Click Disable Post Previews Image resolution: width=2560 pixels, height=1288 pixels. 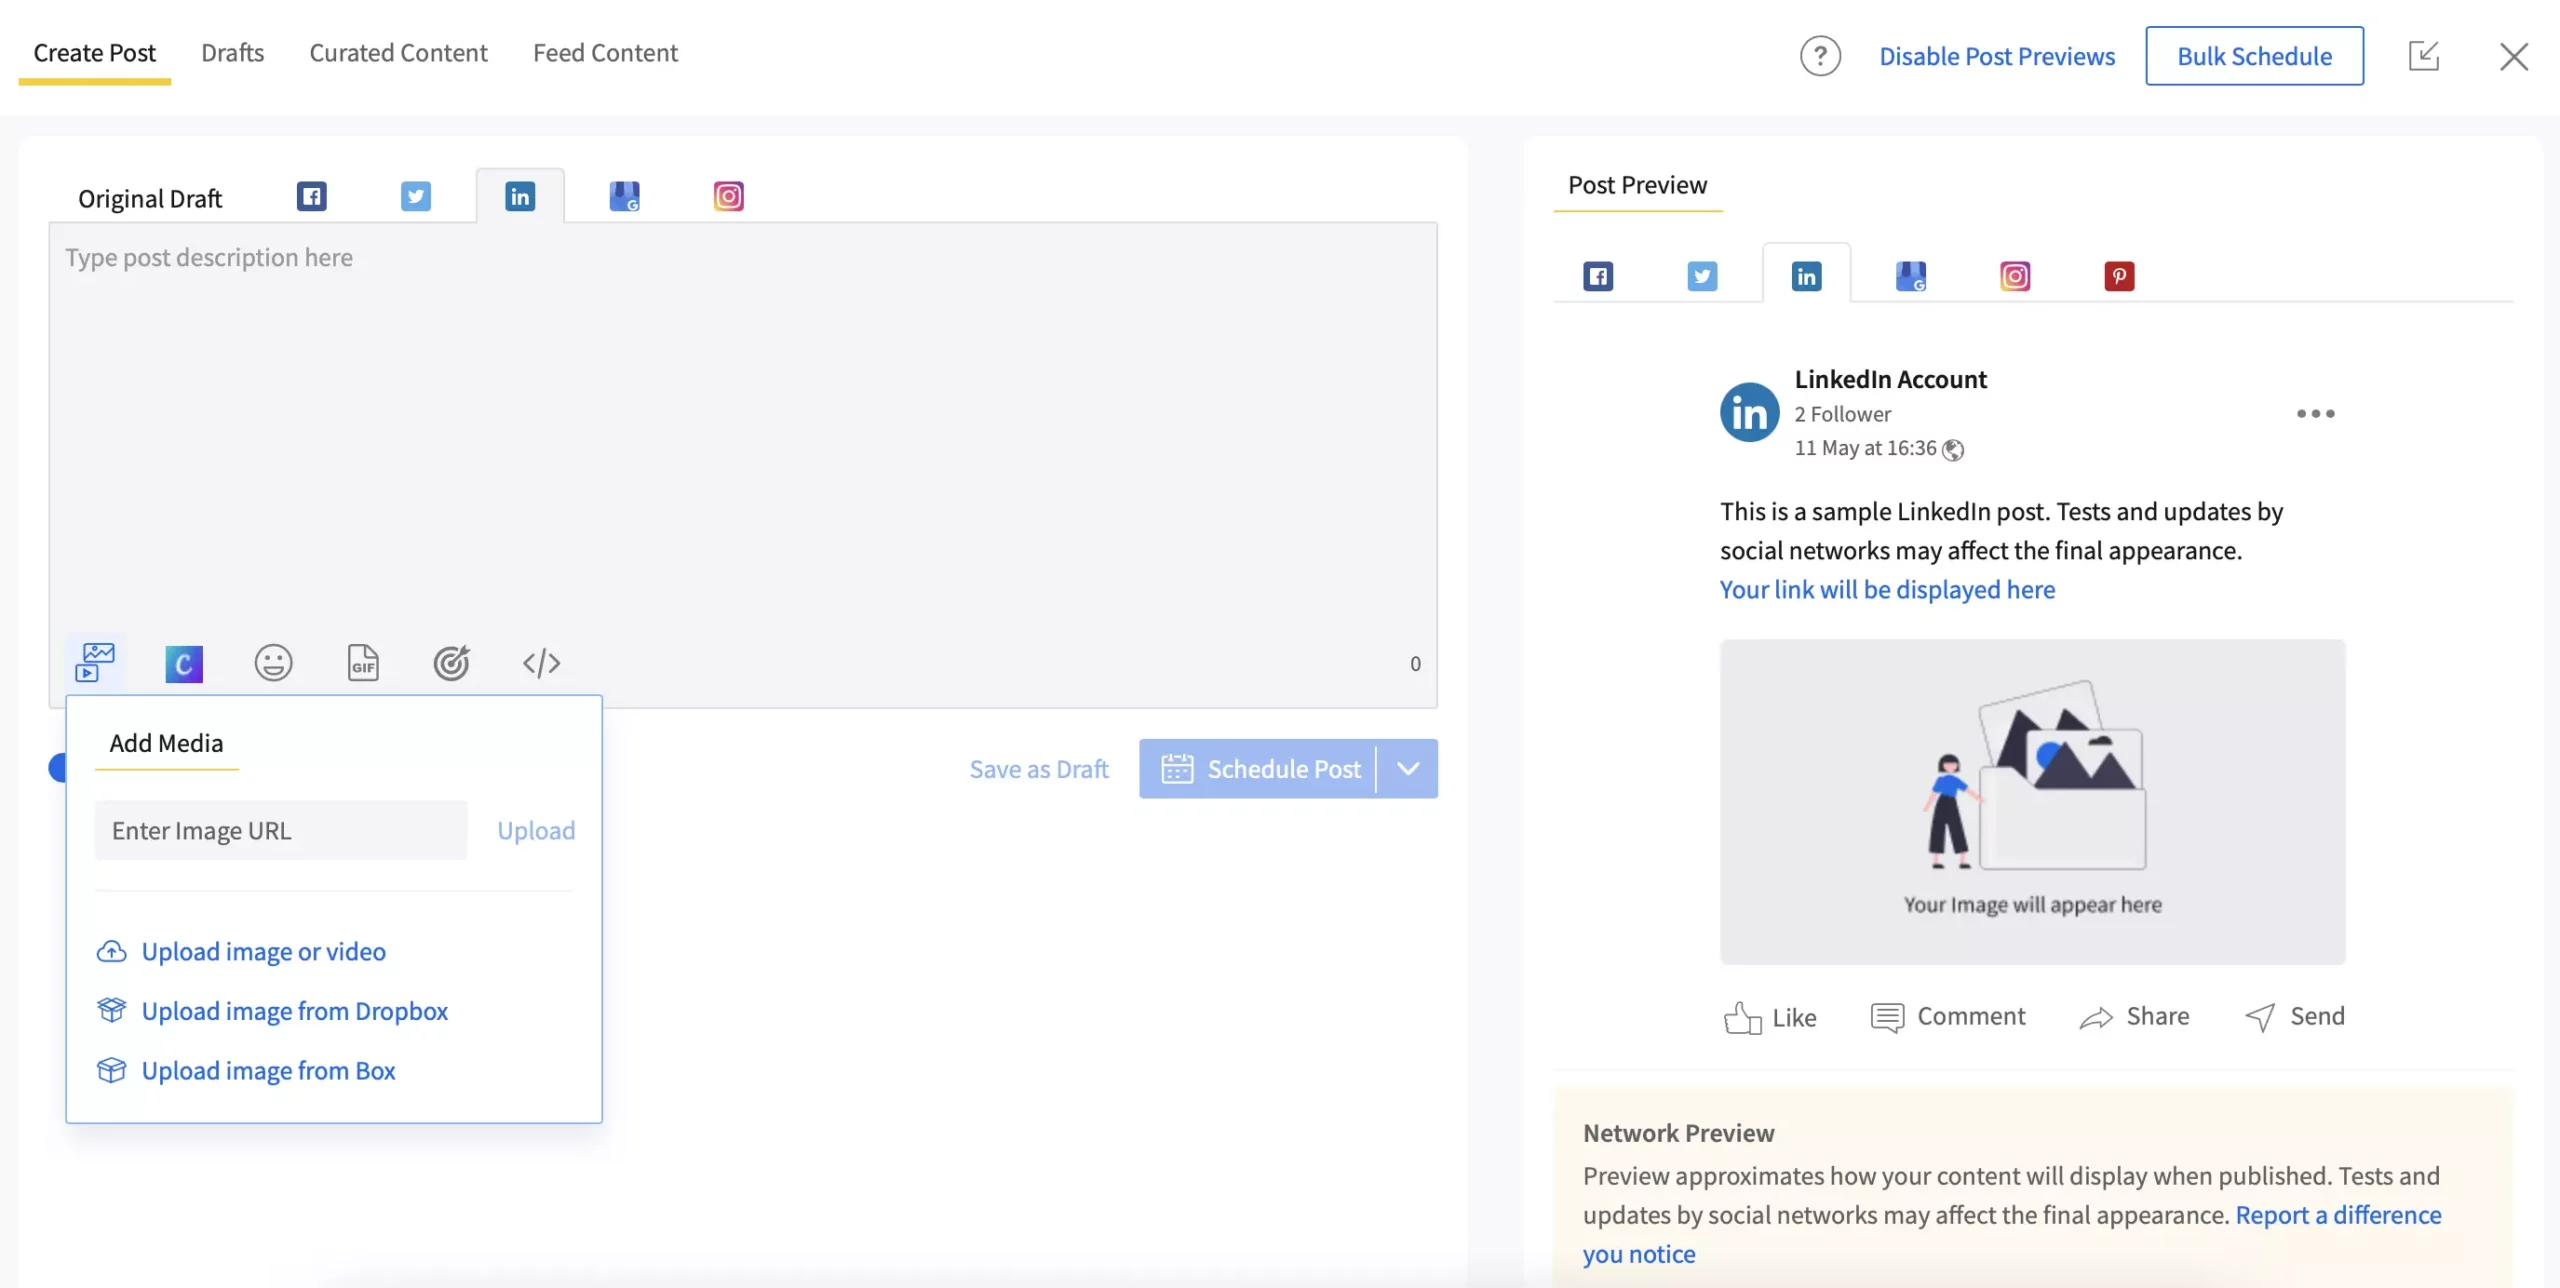(1997, 56)
